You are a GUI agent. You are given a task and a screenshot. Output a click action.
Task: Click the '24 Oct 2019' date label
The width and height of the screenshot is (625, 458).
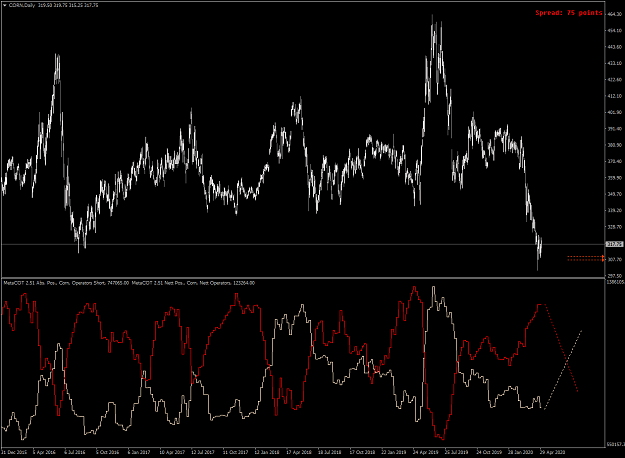pos(489,452)
